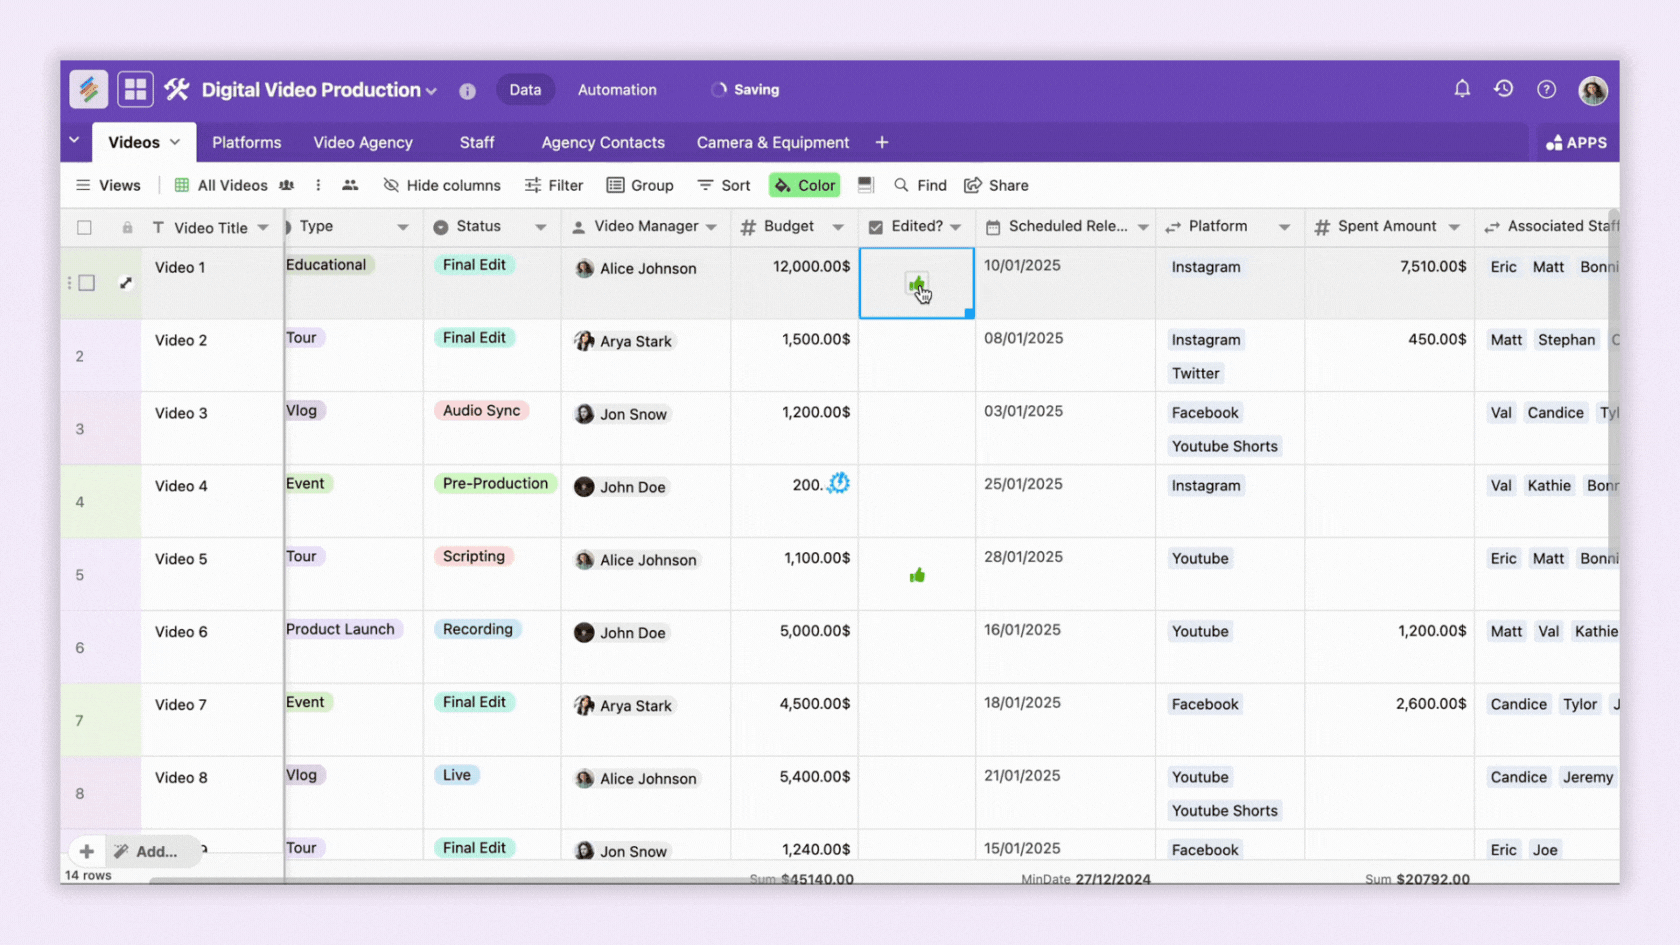Select the Videos table tab
Screen dimensions: 1680x945
point(144,142)
